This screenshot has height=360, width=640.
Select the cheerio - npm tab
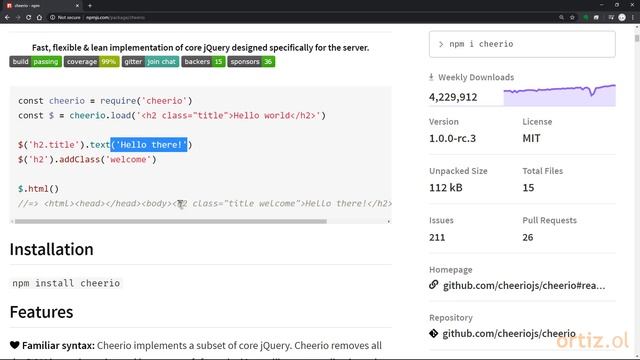pos(43,6)
